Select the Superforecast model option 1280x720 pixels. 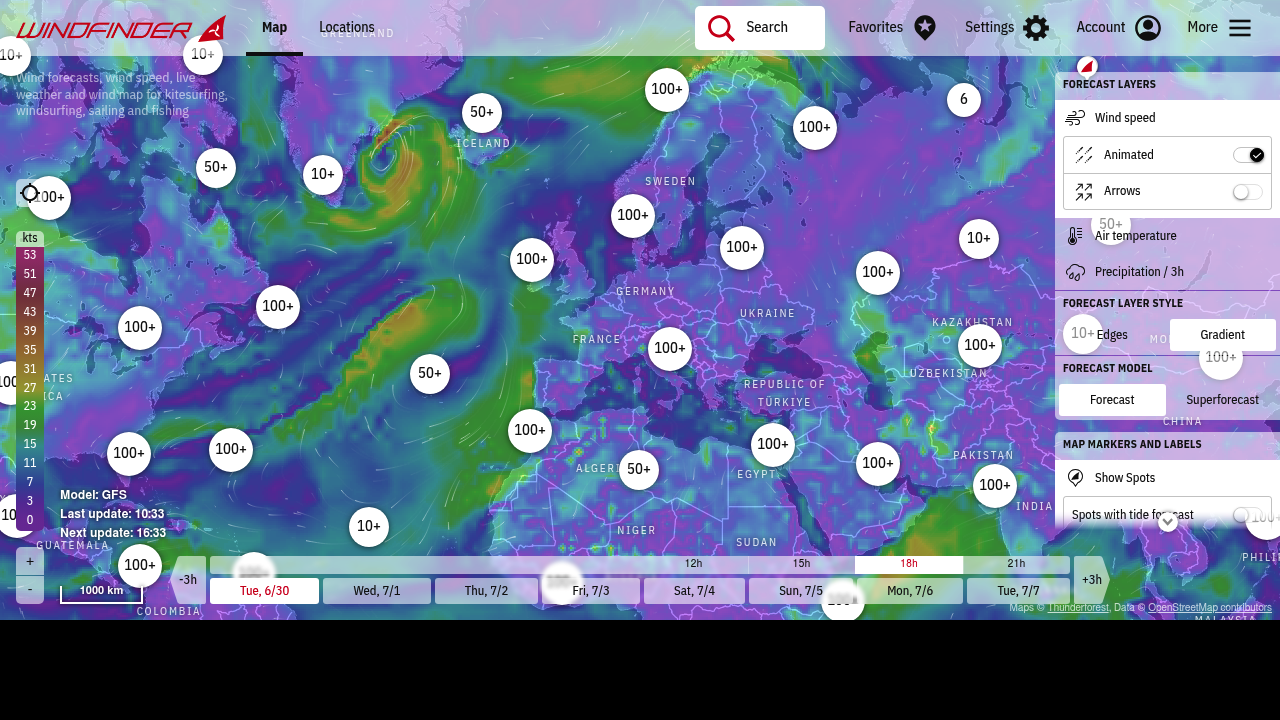(1223, 400)
